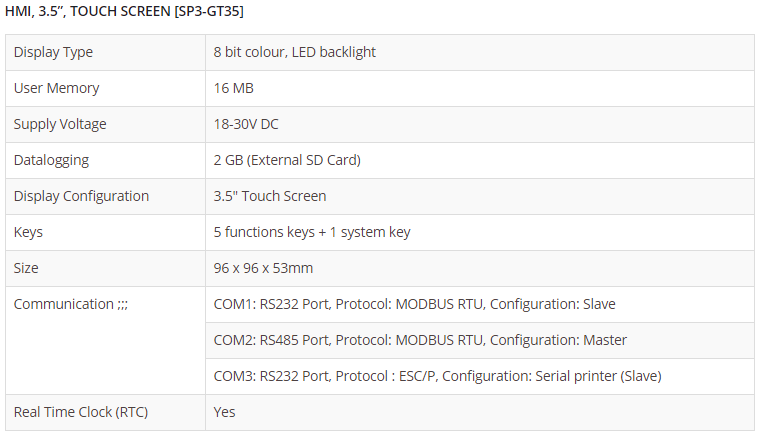Select the "8 bit colour, LED backlight" value
Screen dimensions: 759x436
(x=294, y=52)
